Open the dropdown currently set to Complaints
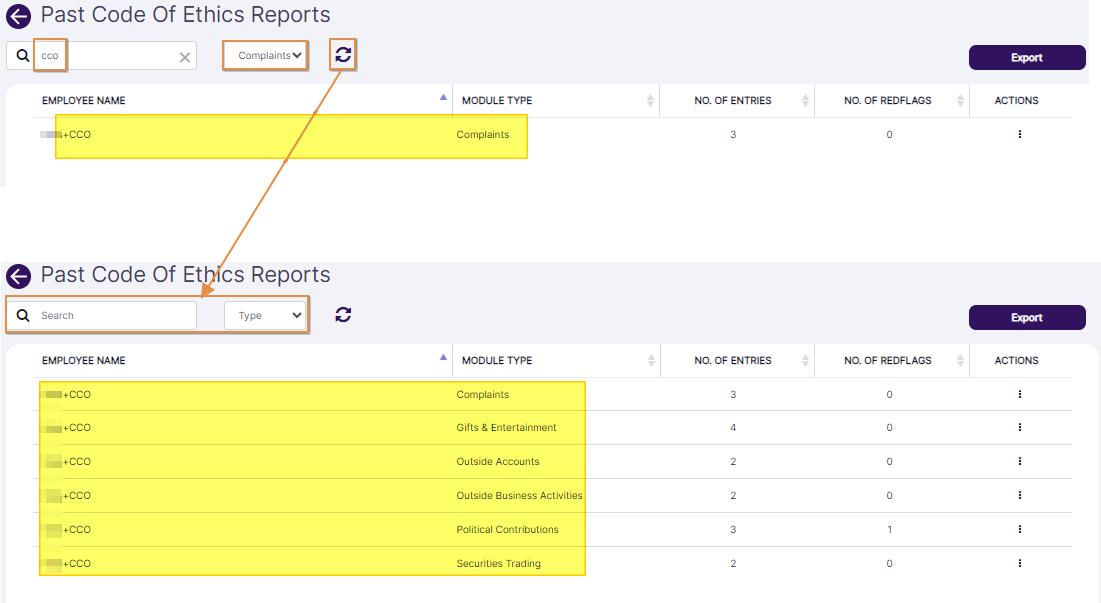 click(x=265, y=56)
